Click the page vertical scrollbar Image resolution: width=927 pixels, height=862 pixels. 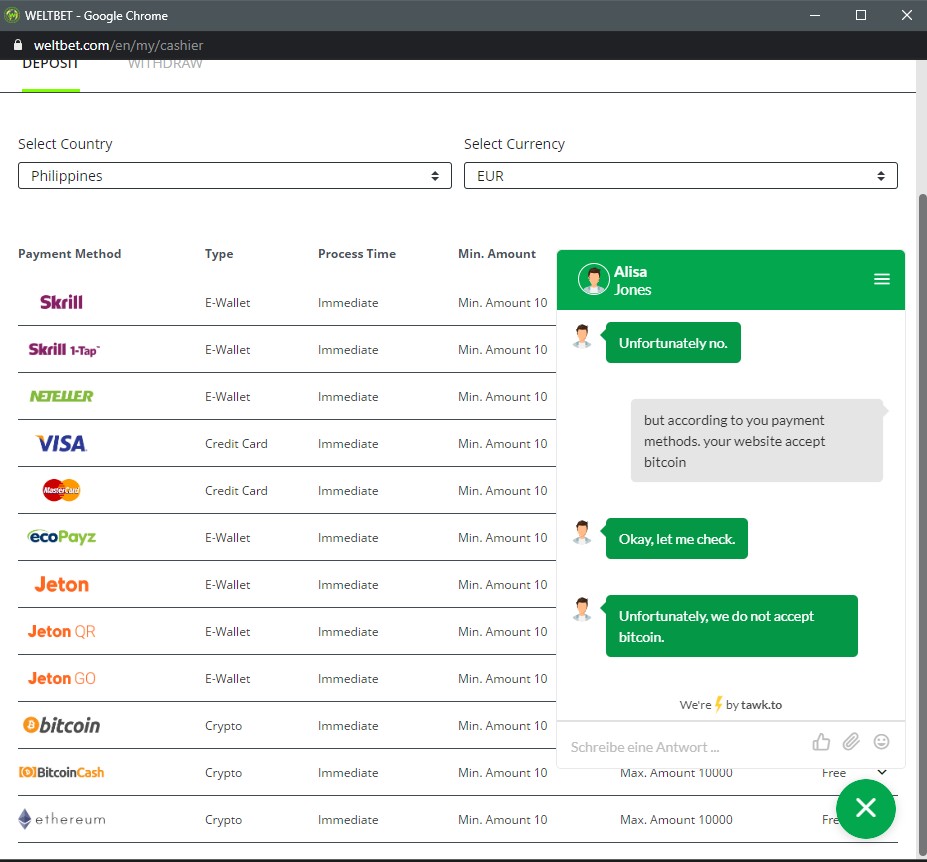[x=922, y=525]
